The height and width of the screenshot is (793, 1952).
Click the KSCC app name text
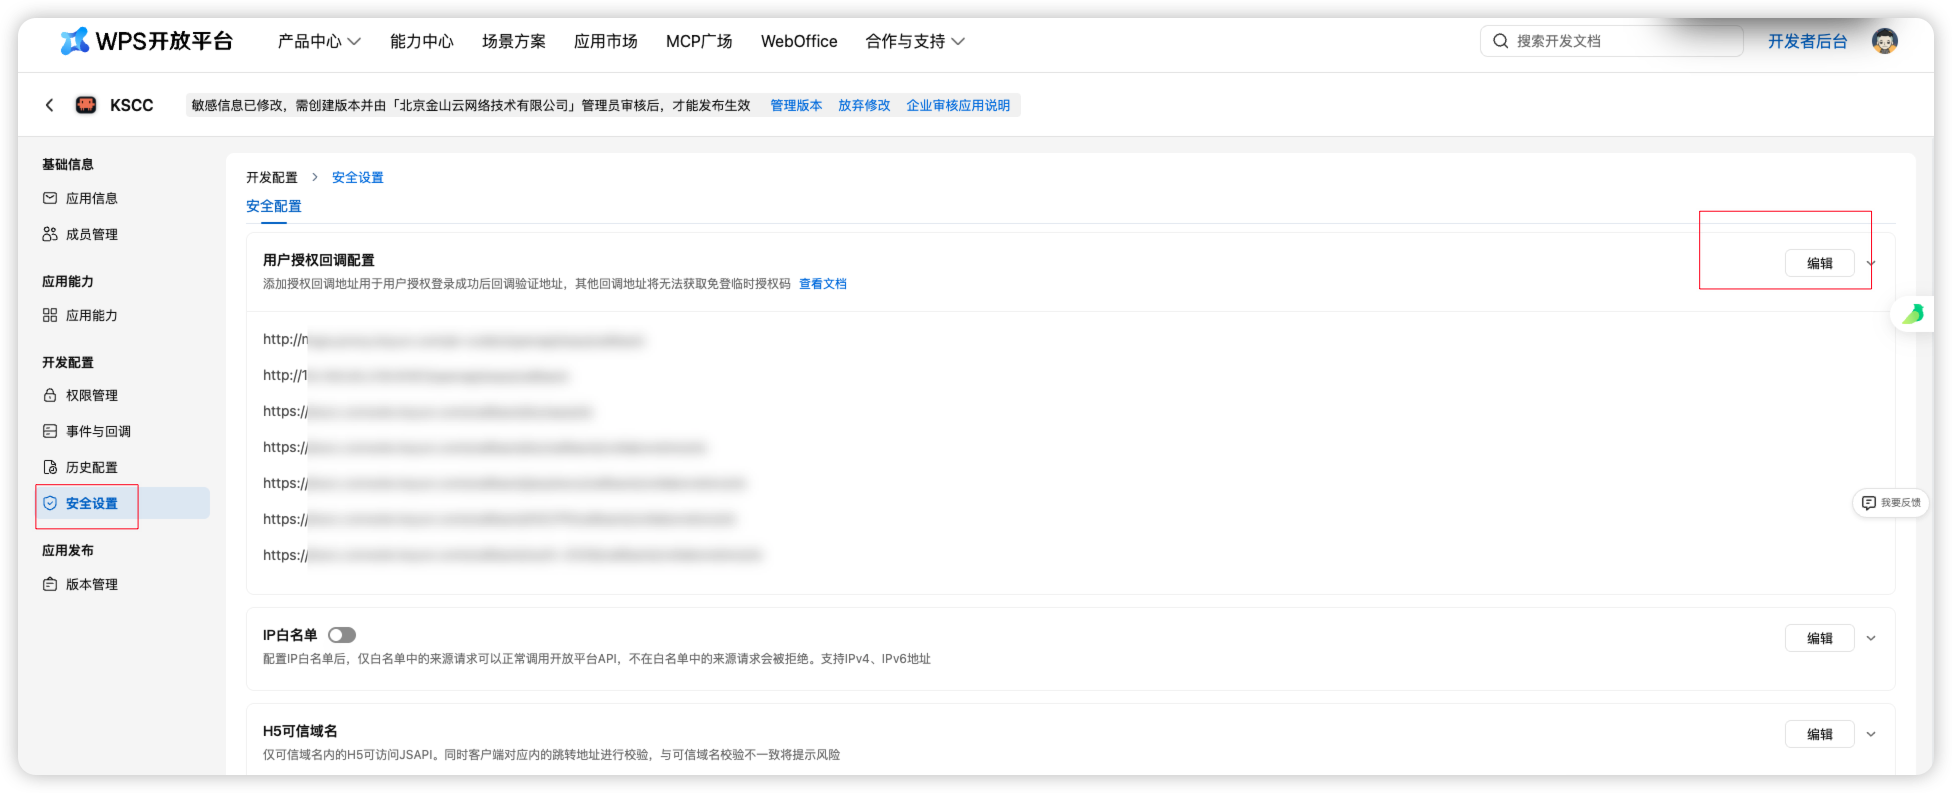click(x=132, y=105)
